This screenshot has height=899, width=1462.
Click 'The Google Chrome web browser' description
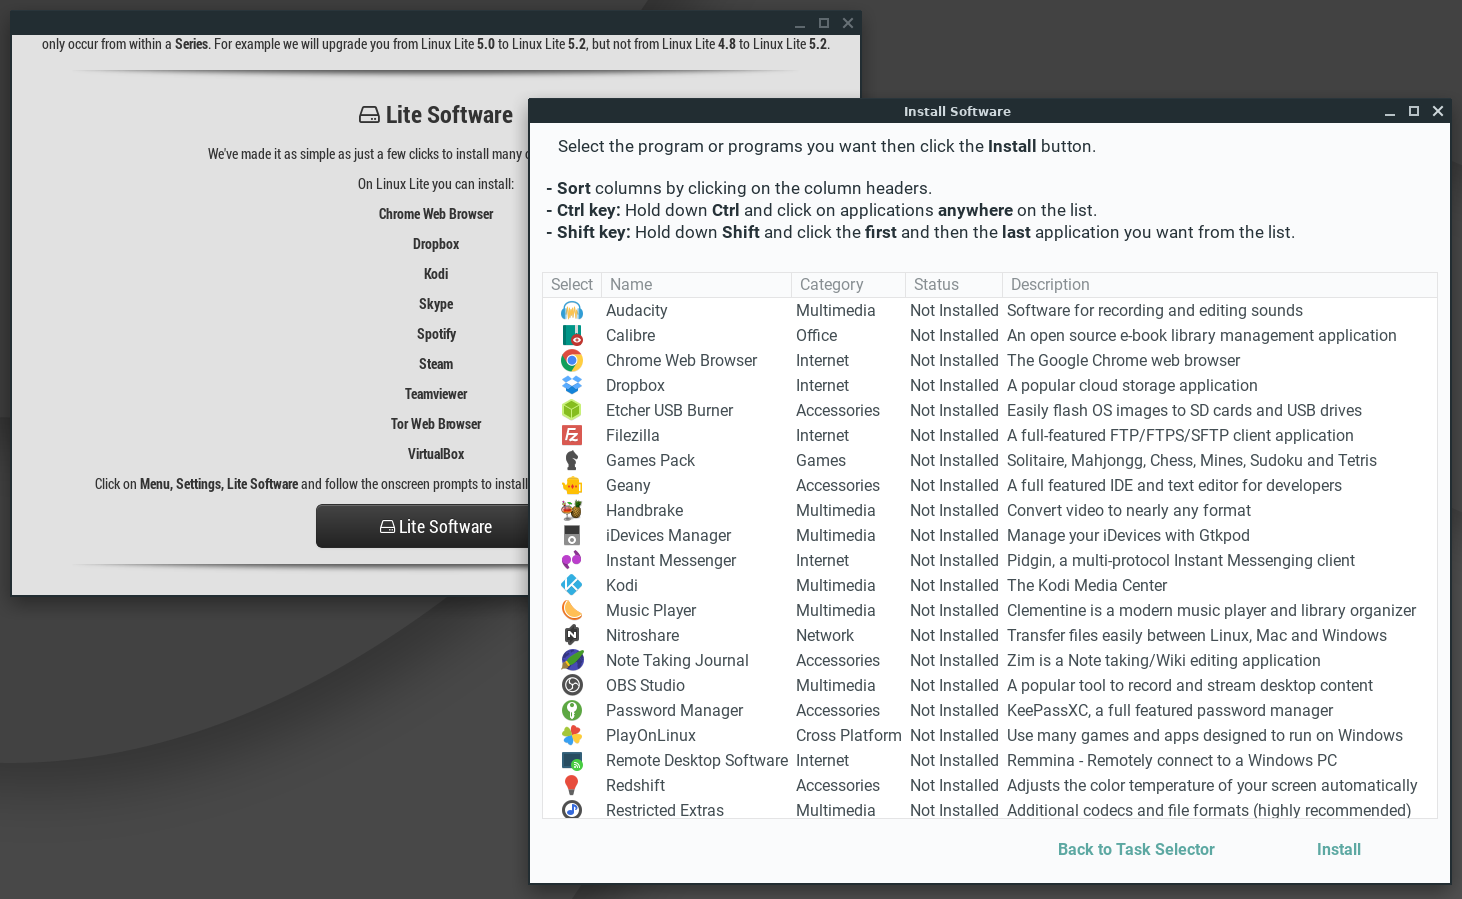(x=1123, y=360)
